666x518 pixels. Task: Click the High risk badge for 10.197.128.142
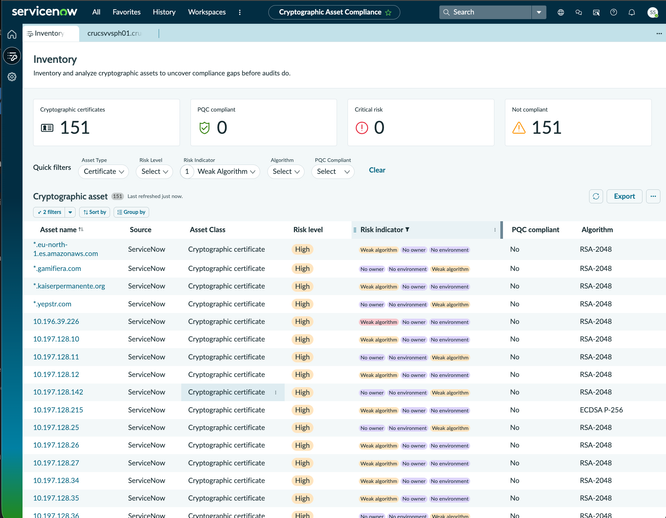[302, 392]
